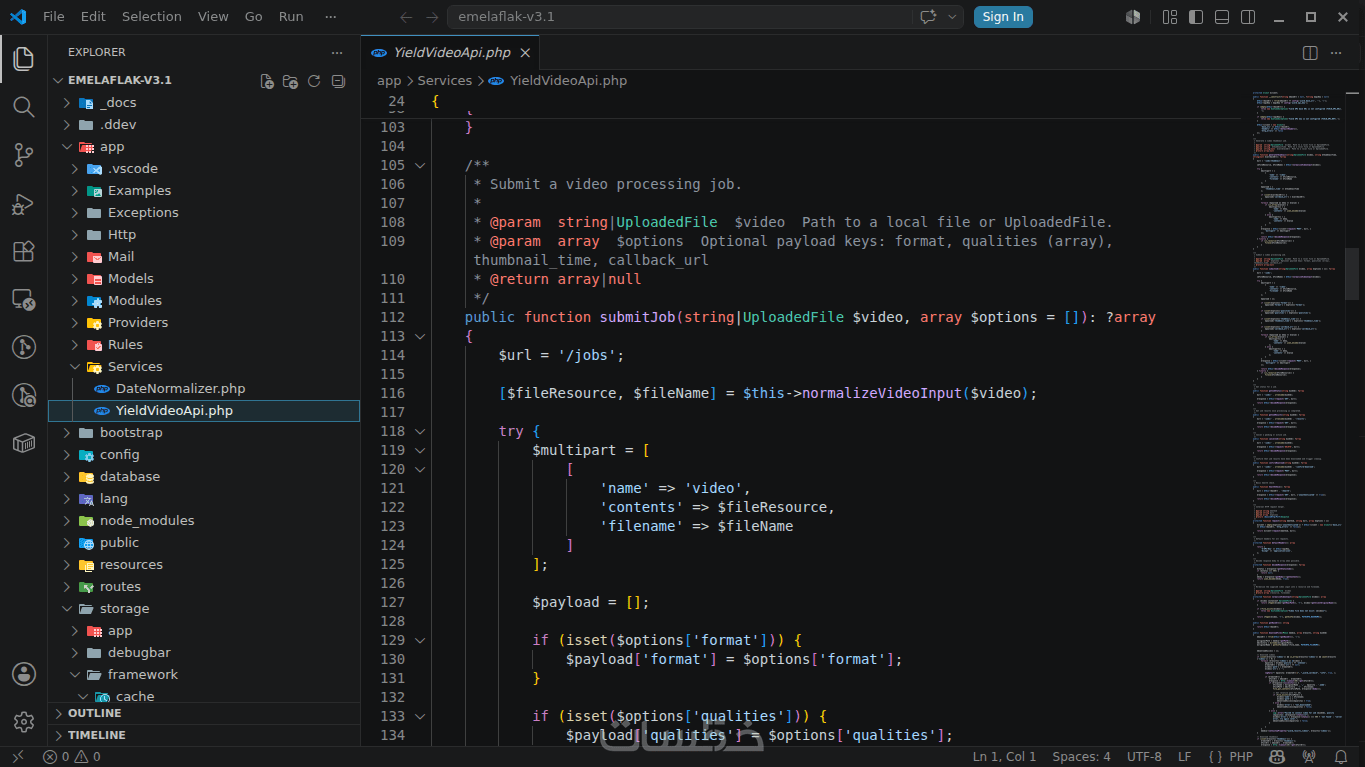
Task: Click the hexagon icon beside the layout controls
Action: pyautogui.click(x=1133, y=17)
